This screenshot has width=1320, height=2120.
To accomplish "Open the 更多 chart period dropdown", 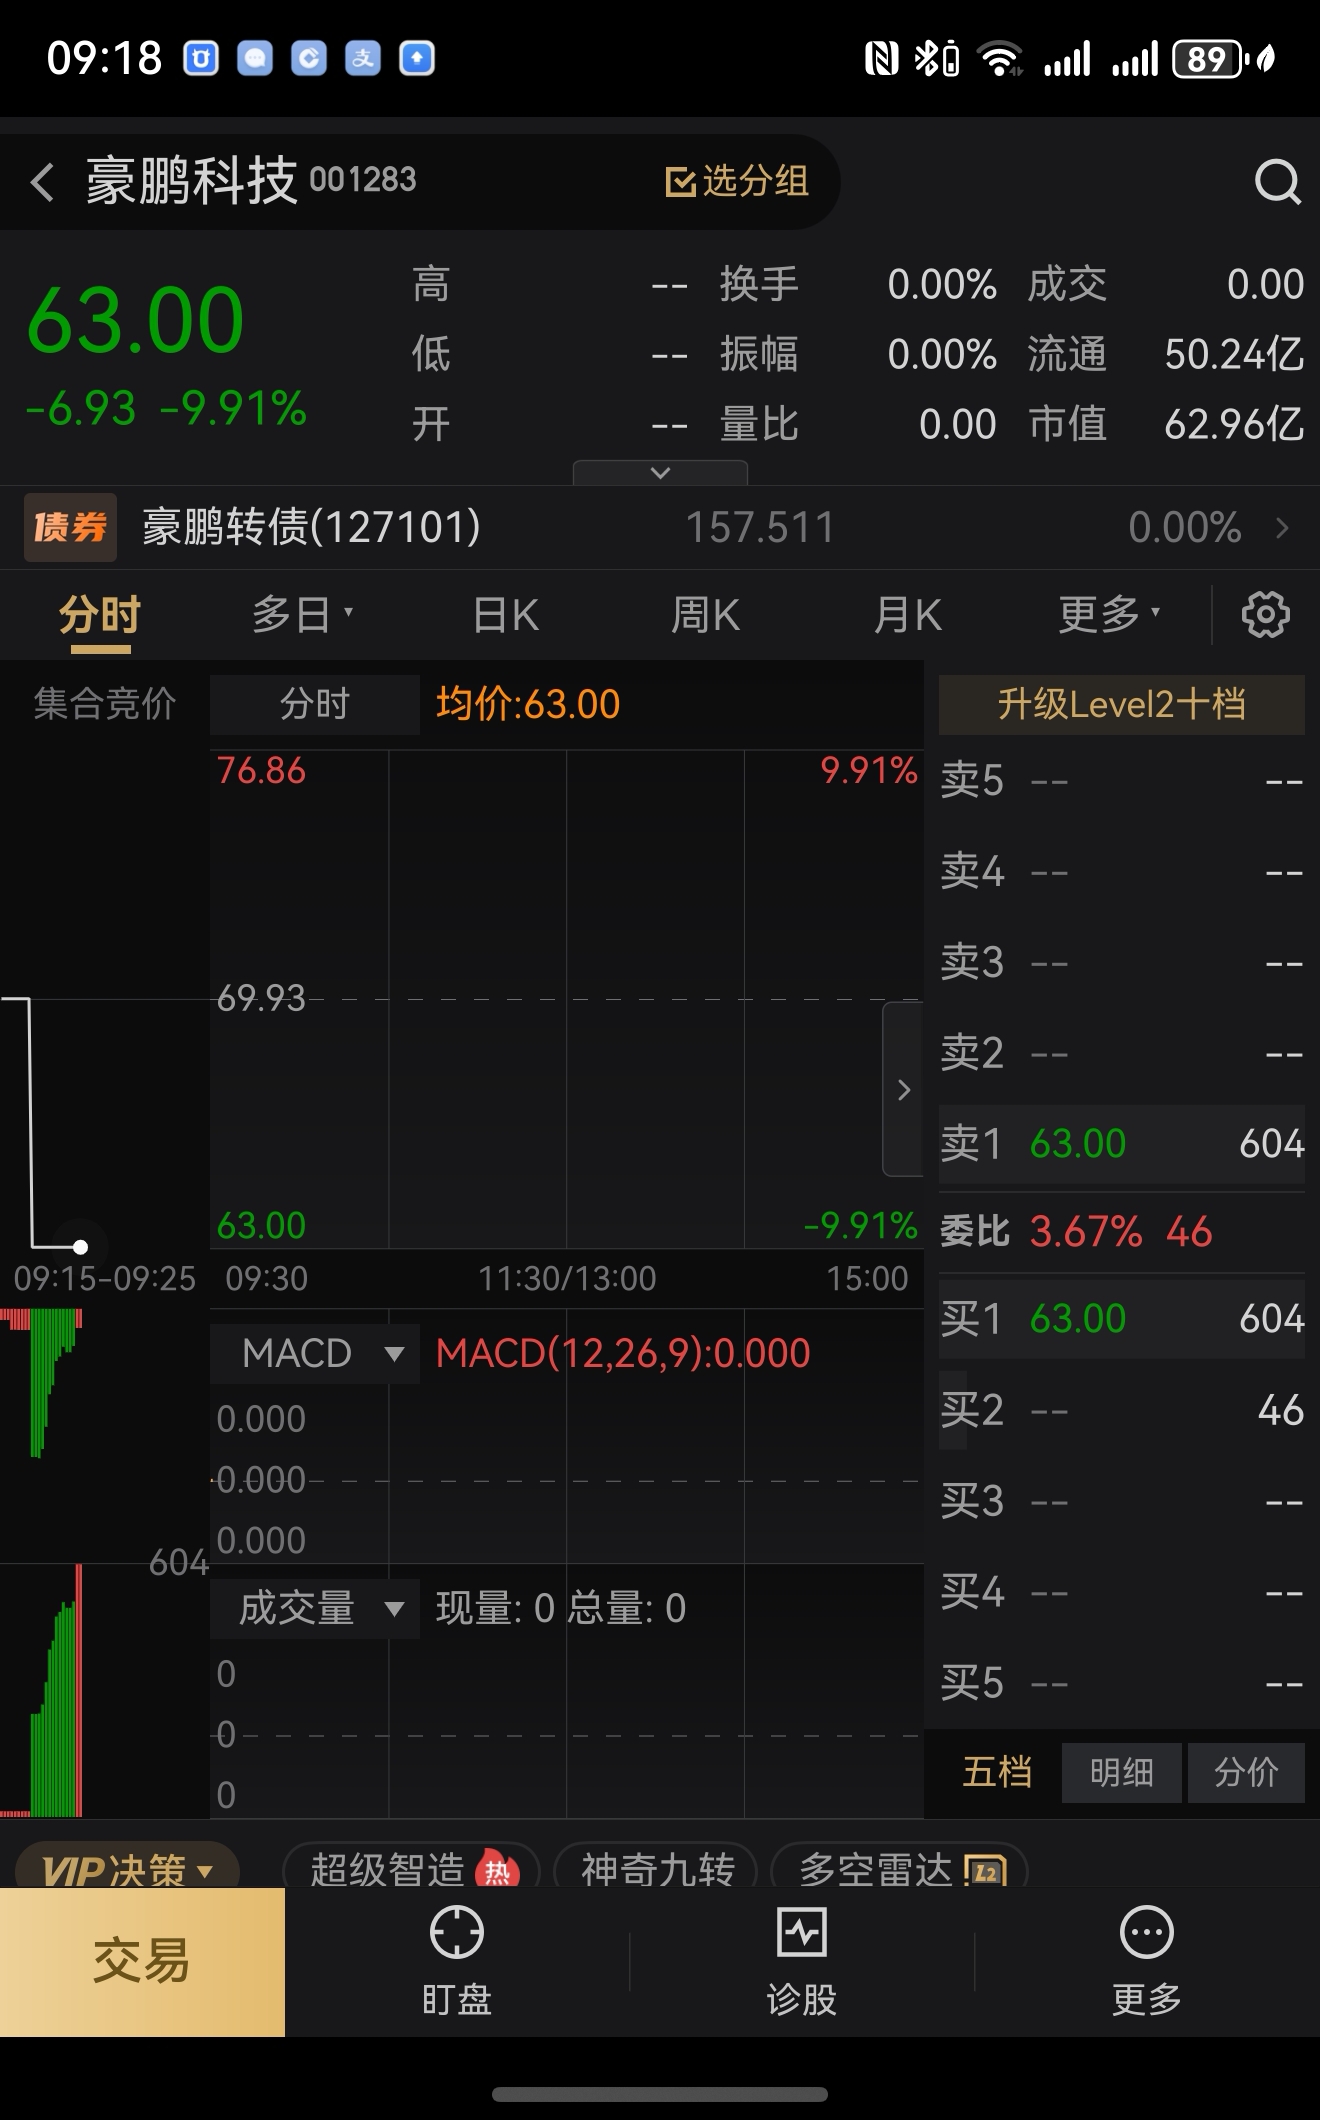I will [1110, 614].
